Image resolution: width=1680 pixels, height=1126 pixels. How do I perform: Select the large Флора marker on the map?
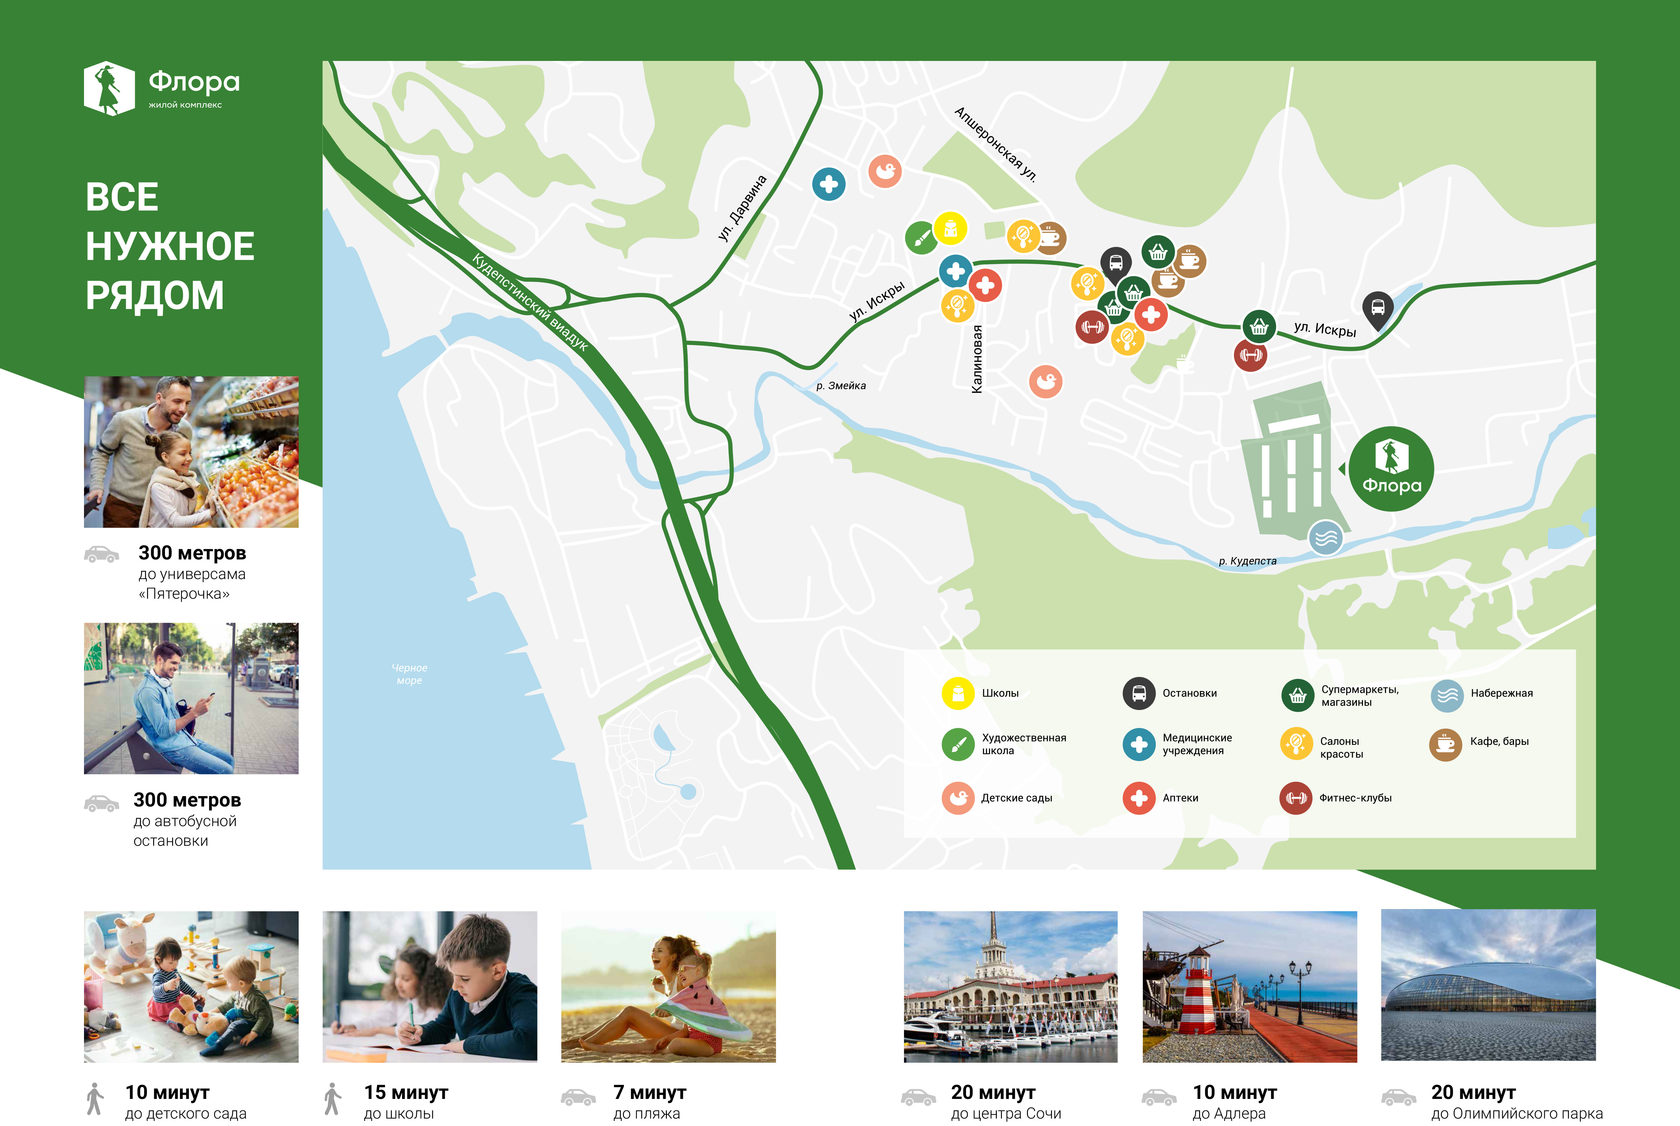1391,469
